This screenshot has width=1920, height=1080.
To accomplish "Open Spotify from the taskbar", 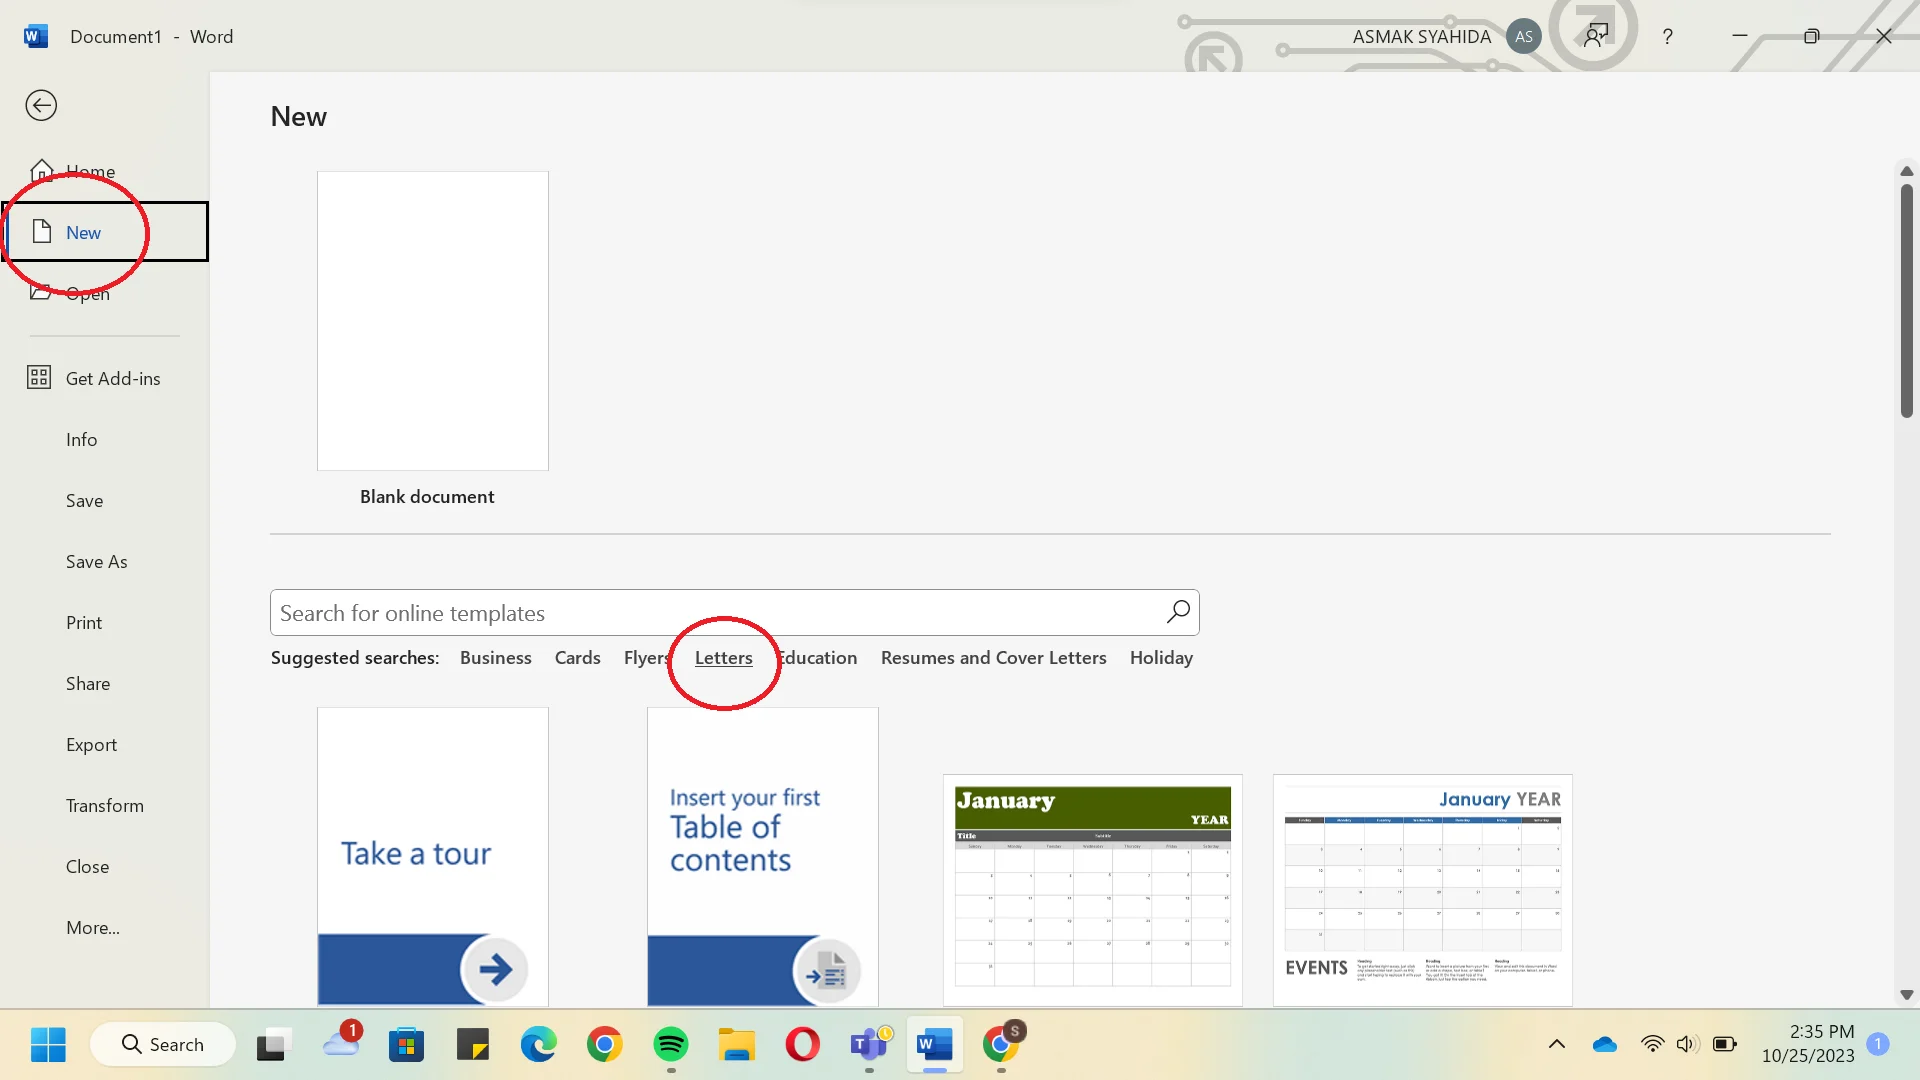I will click(671, 1045).
